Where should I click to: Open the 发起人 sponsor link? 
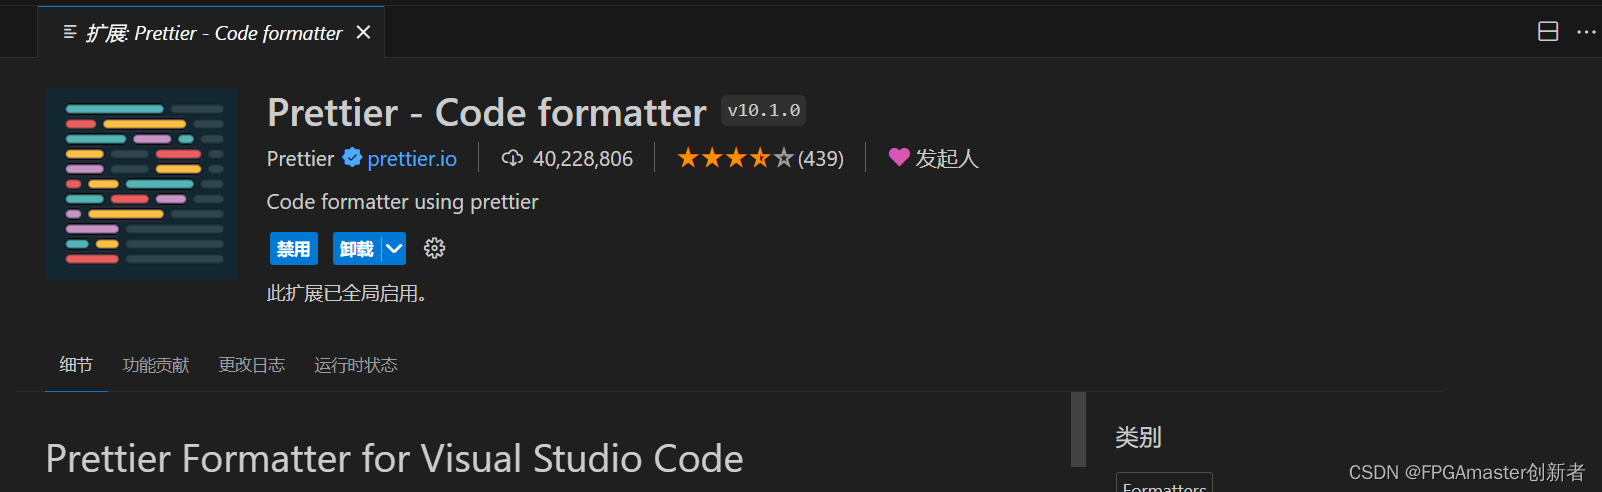(x=946, y=158)
